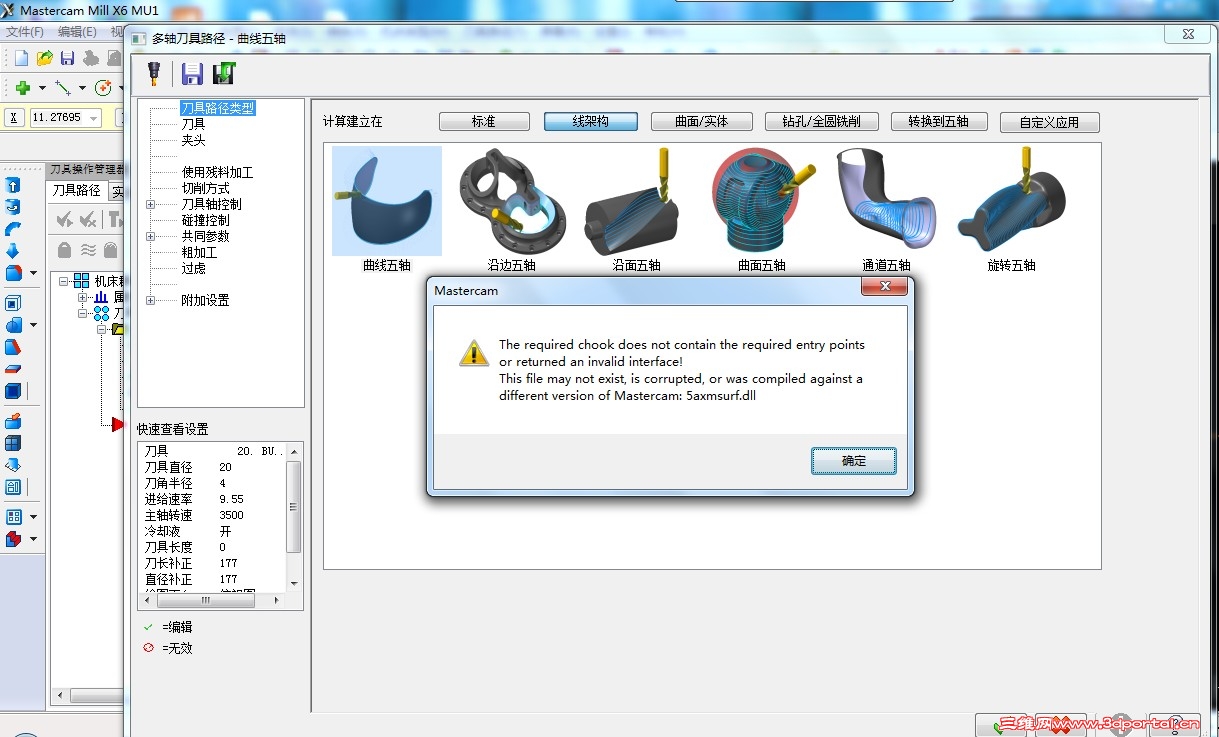Collapse the machine group node in operations tree
This screenshot has height=737, width=1219.
[64, 281]
